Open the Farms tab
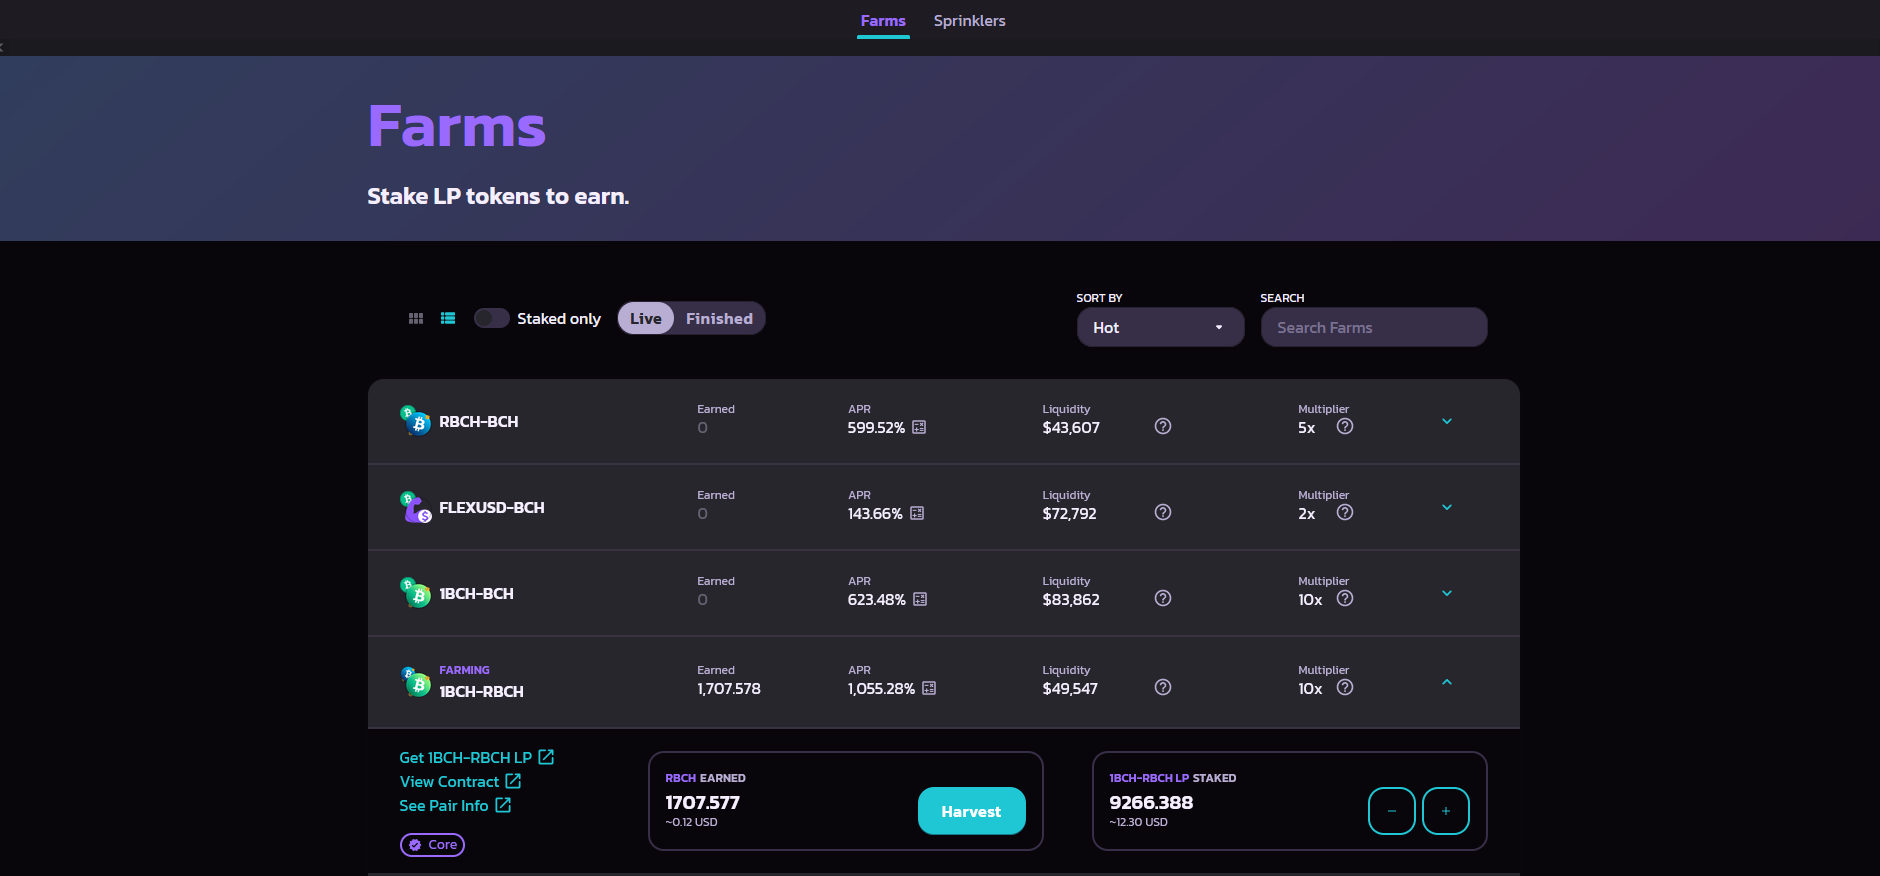The height and width of the screenshot is (876, 1880). tap(883, 21)
